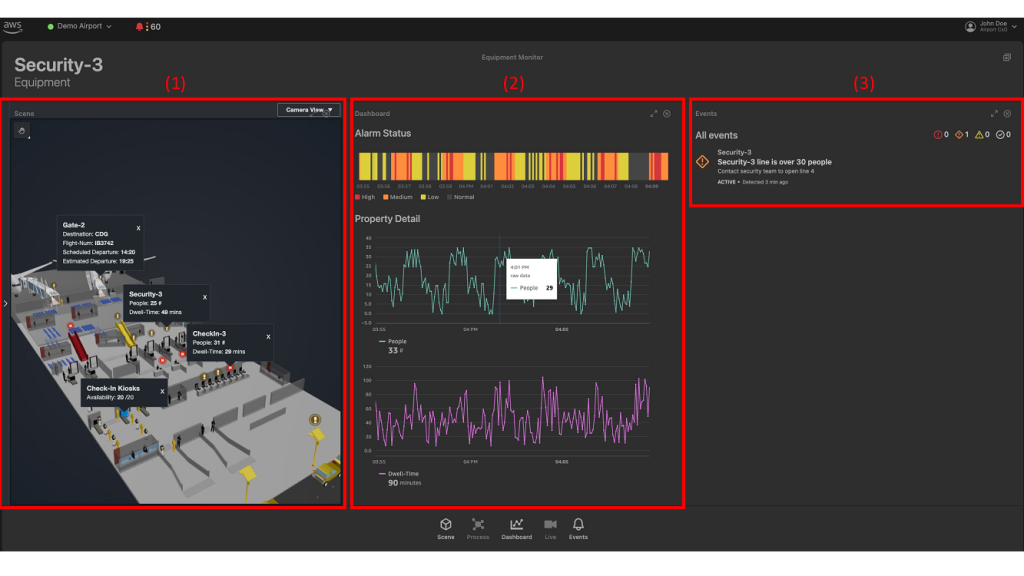Expand the collapsed left side panel chevron
The image size is (1024, 576).
[6, 300]
